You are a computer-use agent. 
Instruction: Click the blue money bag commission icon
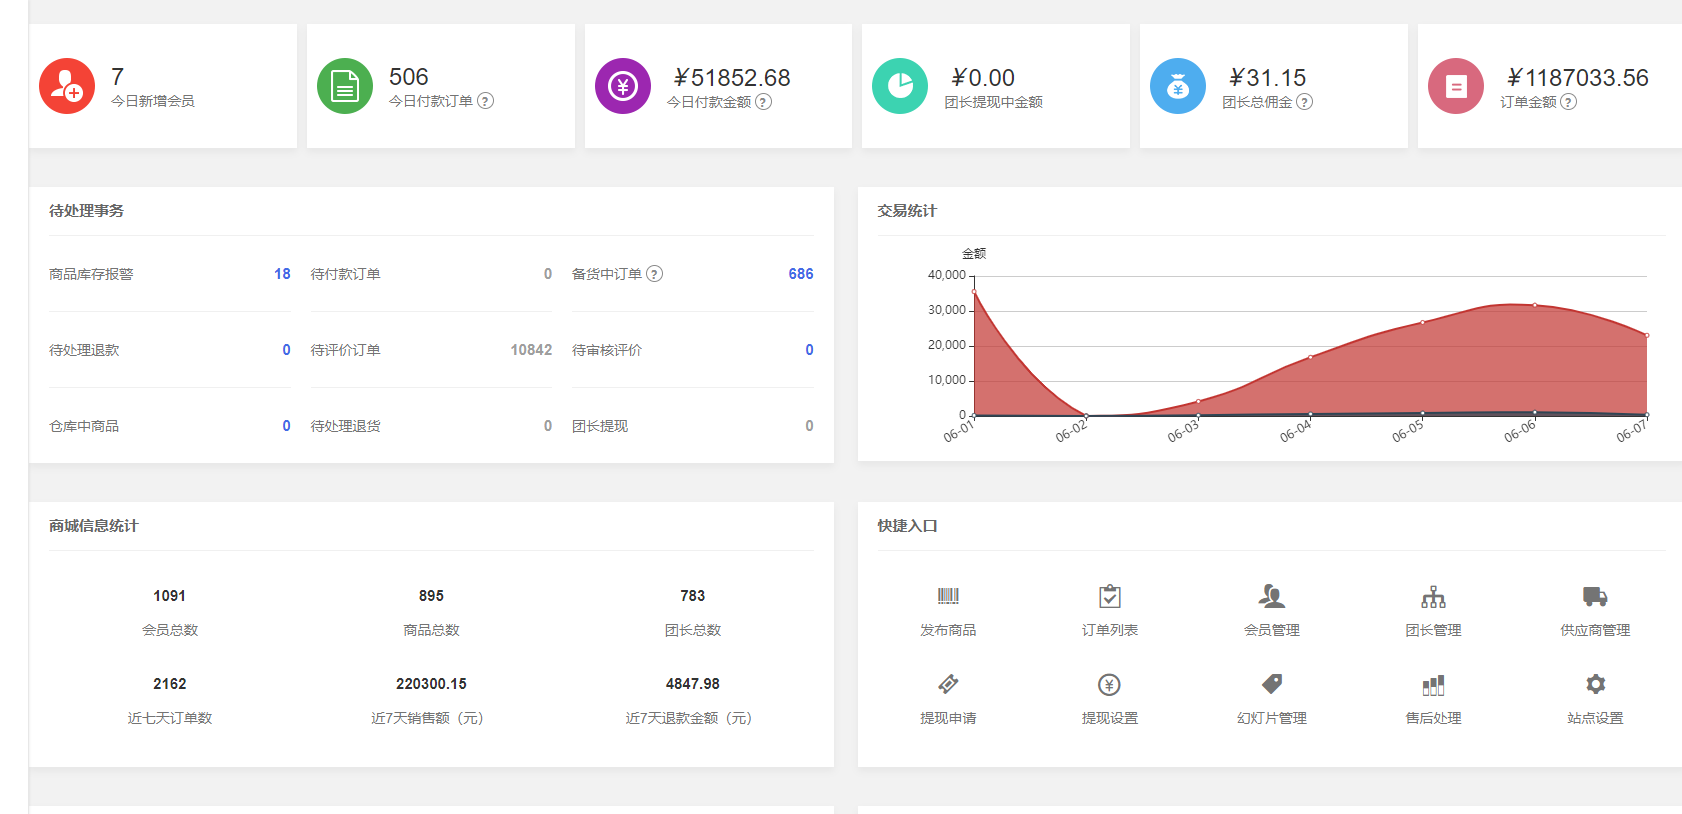point(1178,86)
